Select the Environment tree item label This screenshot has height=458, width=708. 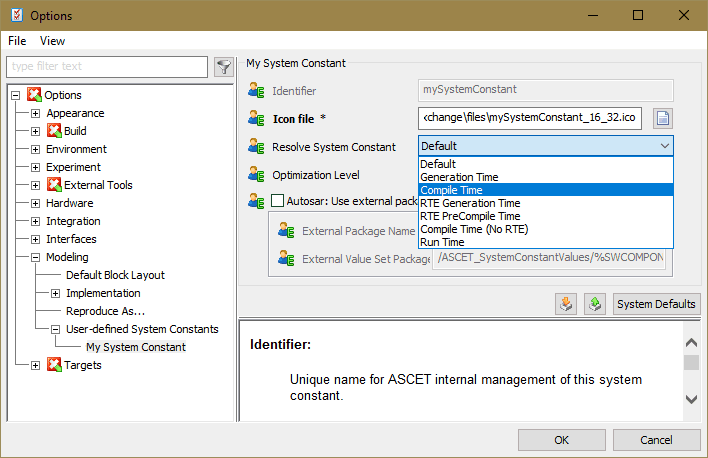point(76,149)
